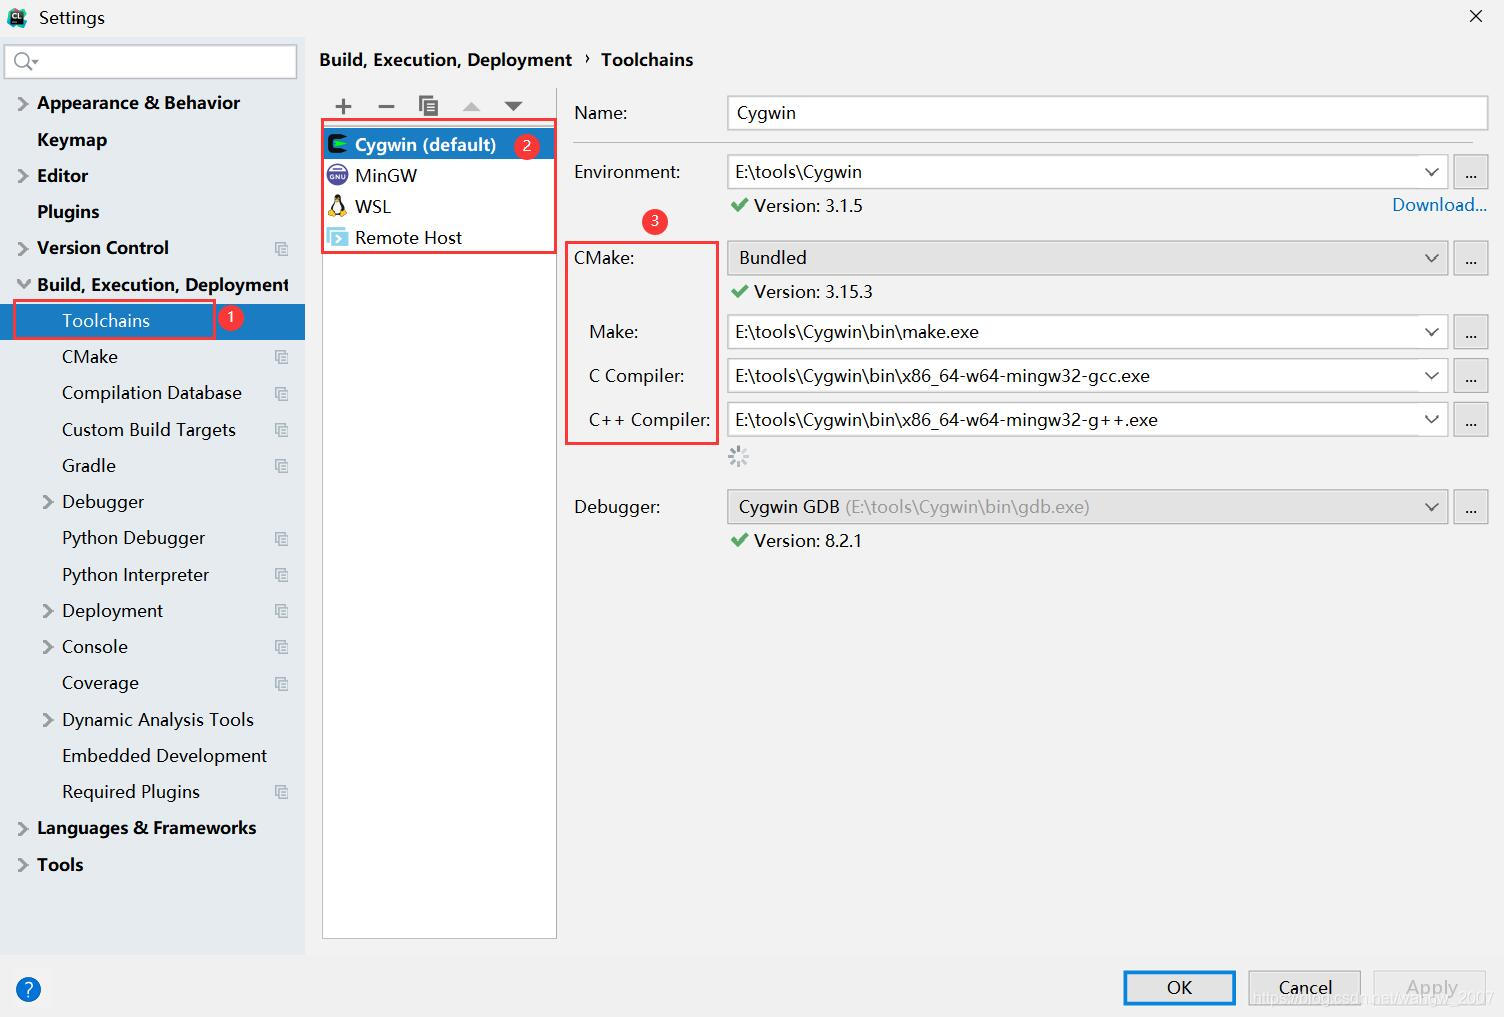Click project-level icon beside Coverage
The height and width of the screenshot is (1017, 1504).
282,684
